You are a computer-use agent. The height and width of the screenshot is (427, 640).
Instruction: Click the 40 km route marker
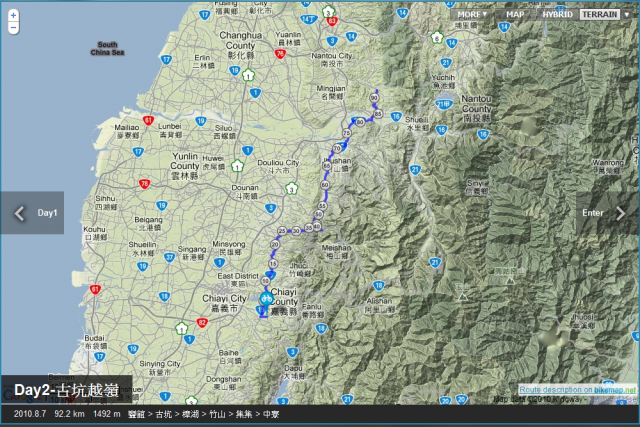pos(317,226)
